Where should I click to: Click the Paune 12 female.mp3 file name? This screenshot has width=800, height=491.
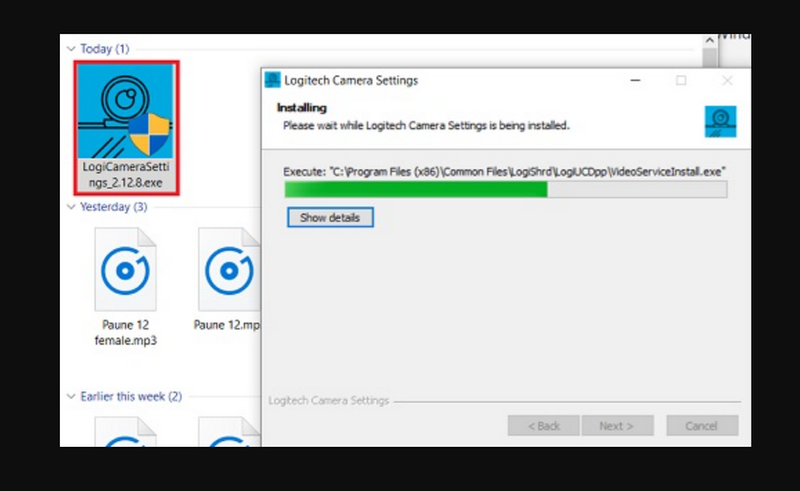126,333
